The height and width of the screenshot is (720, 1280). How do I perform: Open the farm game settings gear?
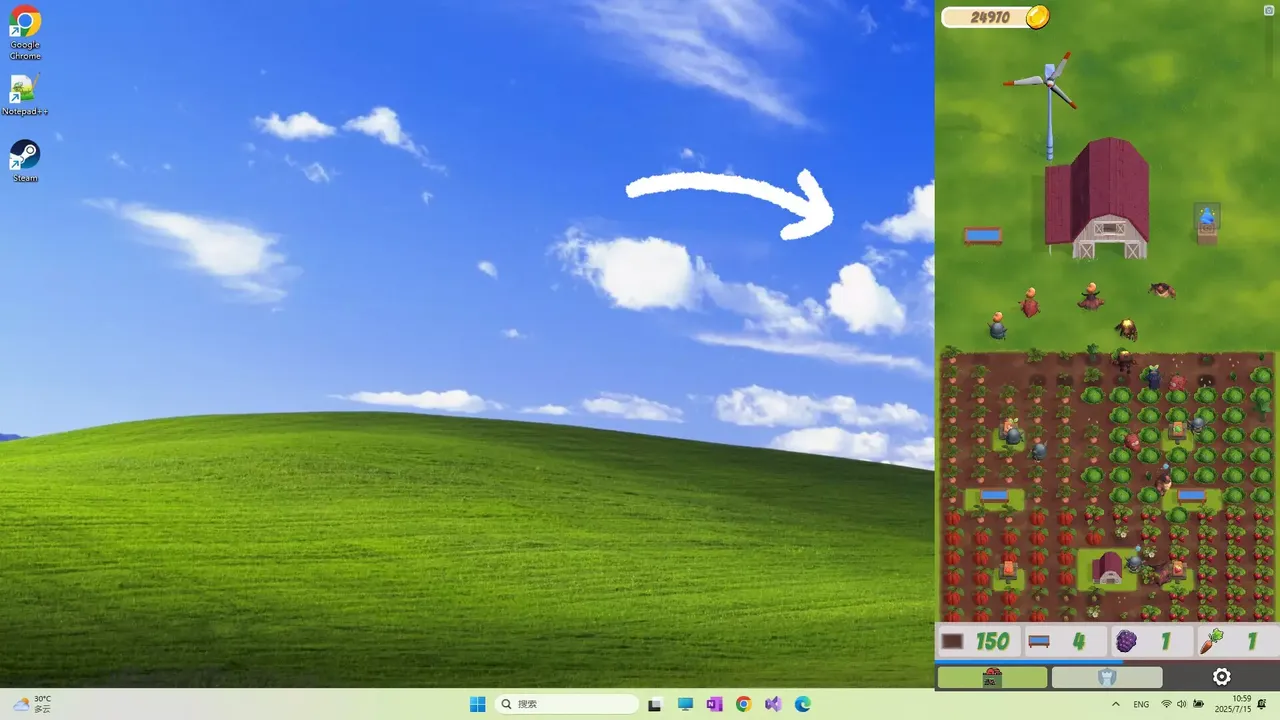(1221, 677)
